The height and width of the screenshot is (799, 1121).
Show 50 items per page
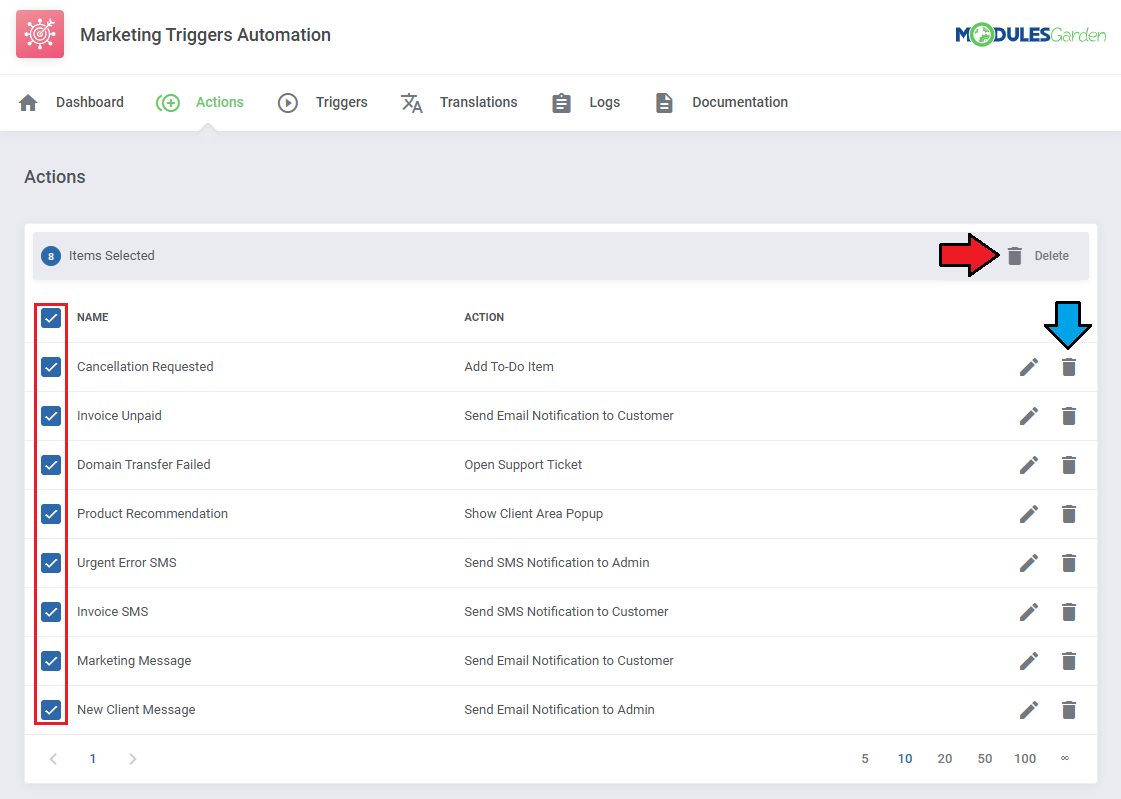[x=985, y=759]
